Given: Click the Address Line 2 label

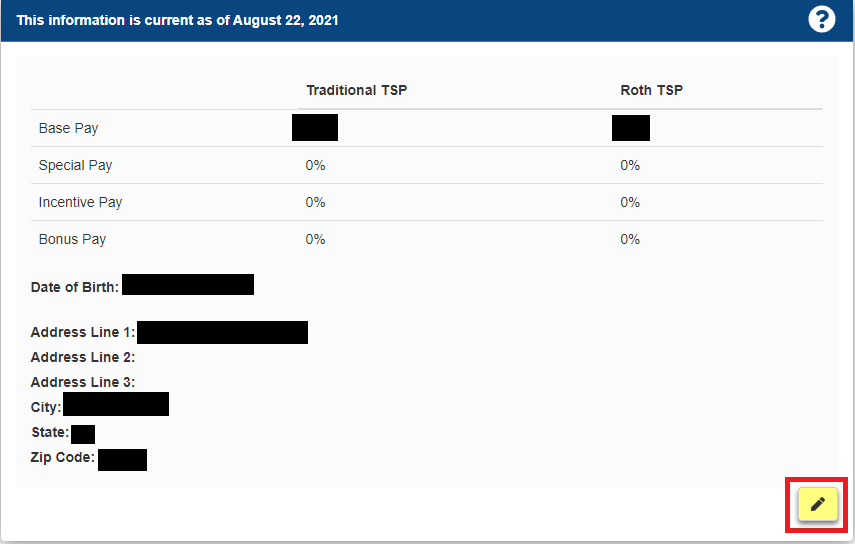Looking at the screenshot, I should pyautogui.click(x=83, y=357).
